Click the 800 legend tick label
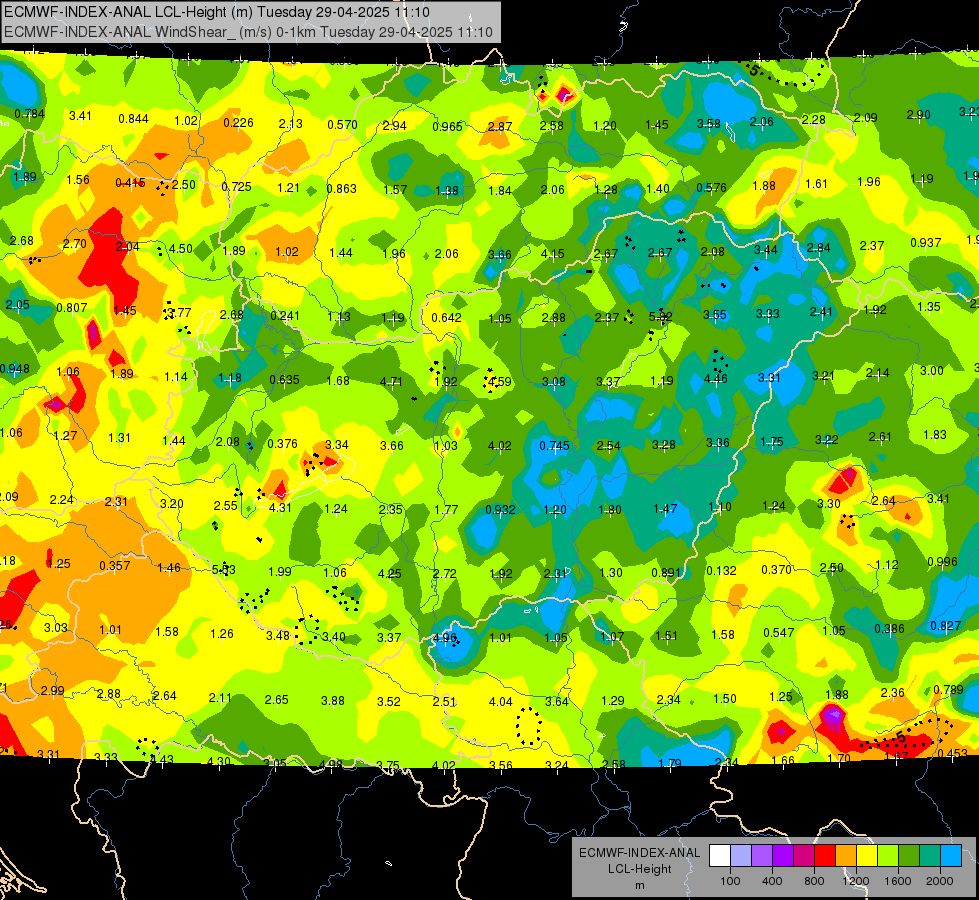This screenshot has width=979, height=900. point(814,881)
